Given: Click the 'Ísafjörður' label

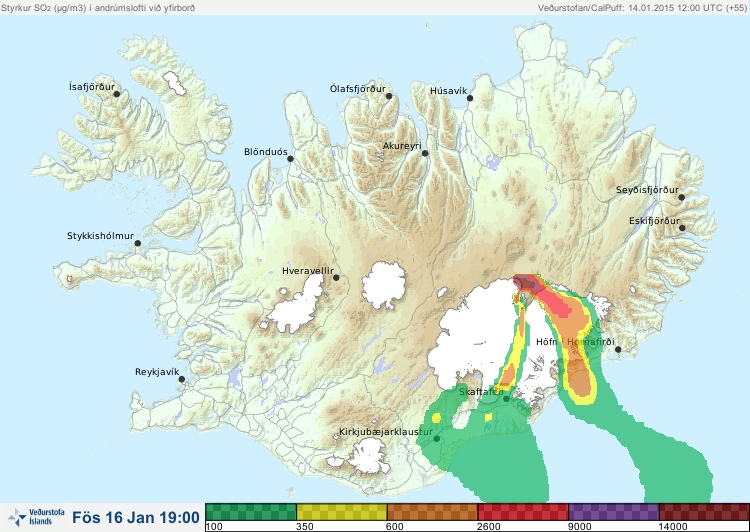Looking at the screenshot, I should [92, 87].
